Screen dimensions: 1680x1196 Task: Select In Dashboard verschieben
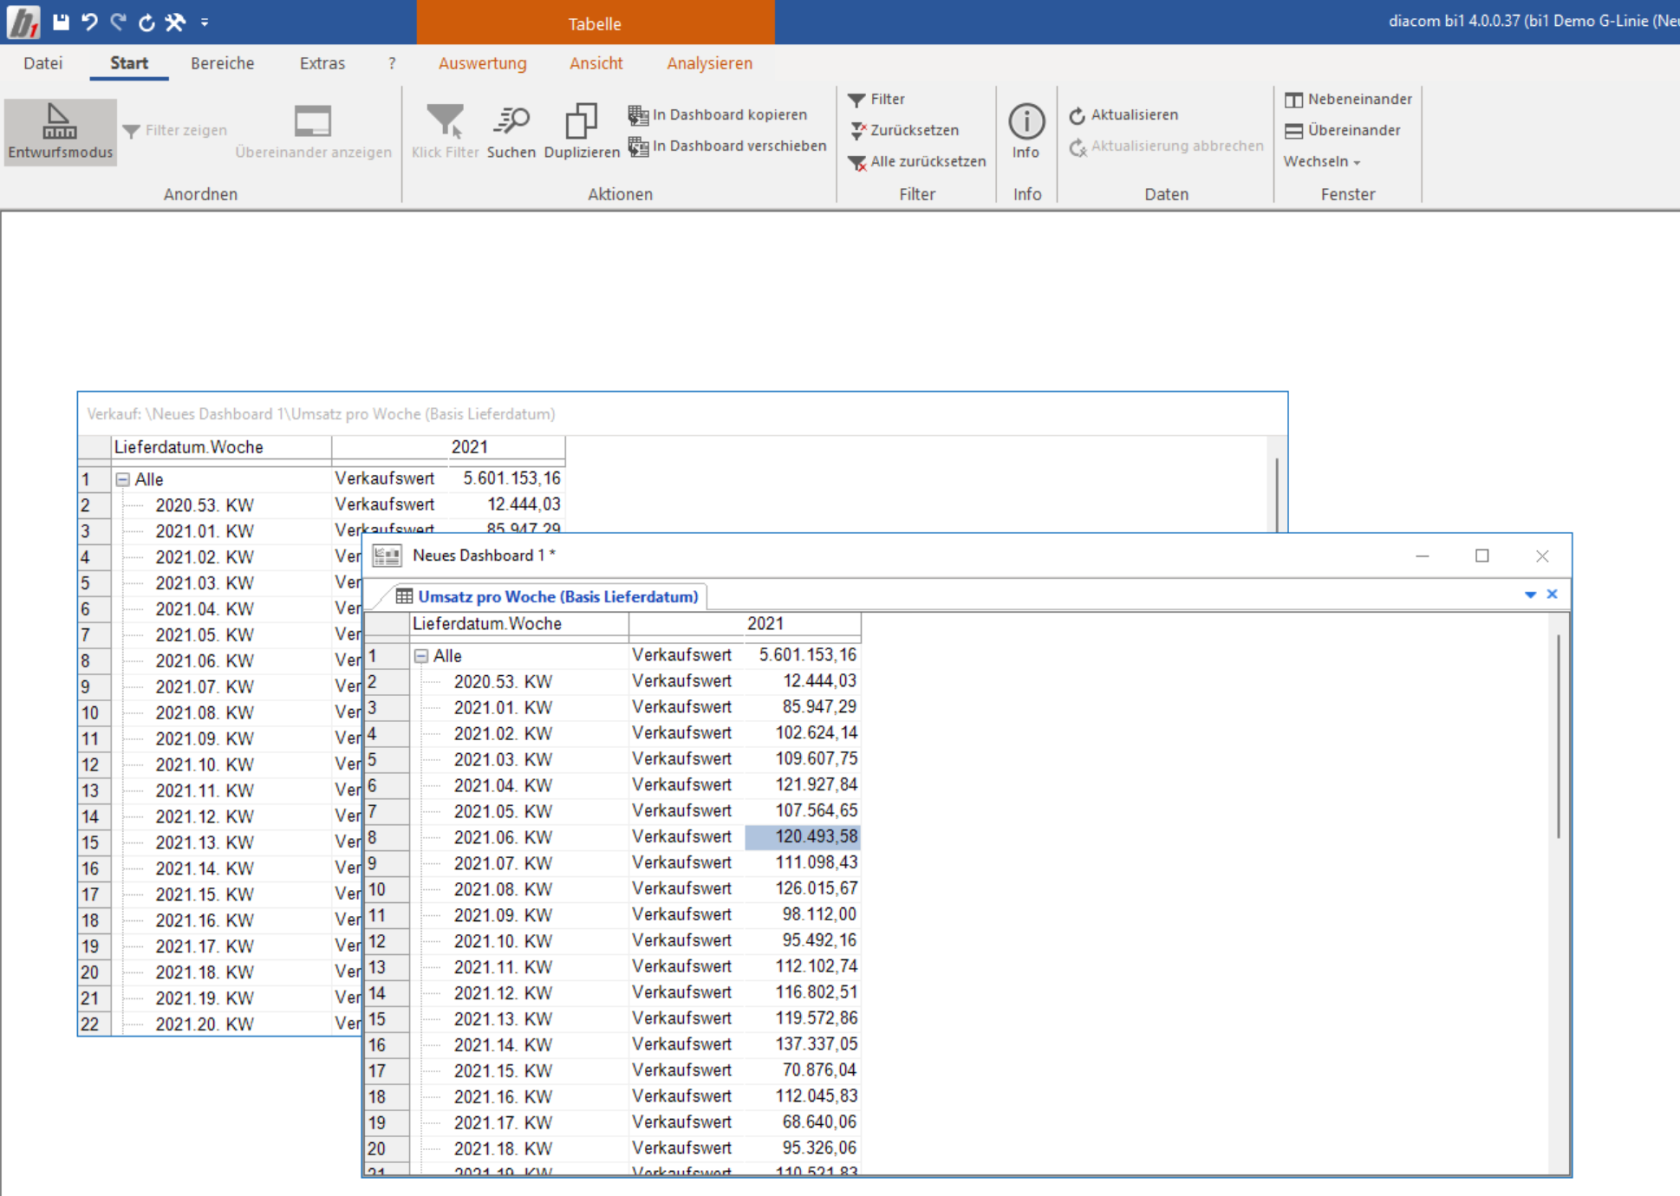pos(727,146)
